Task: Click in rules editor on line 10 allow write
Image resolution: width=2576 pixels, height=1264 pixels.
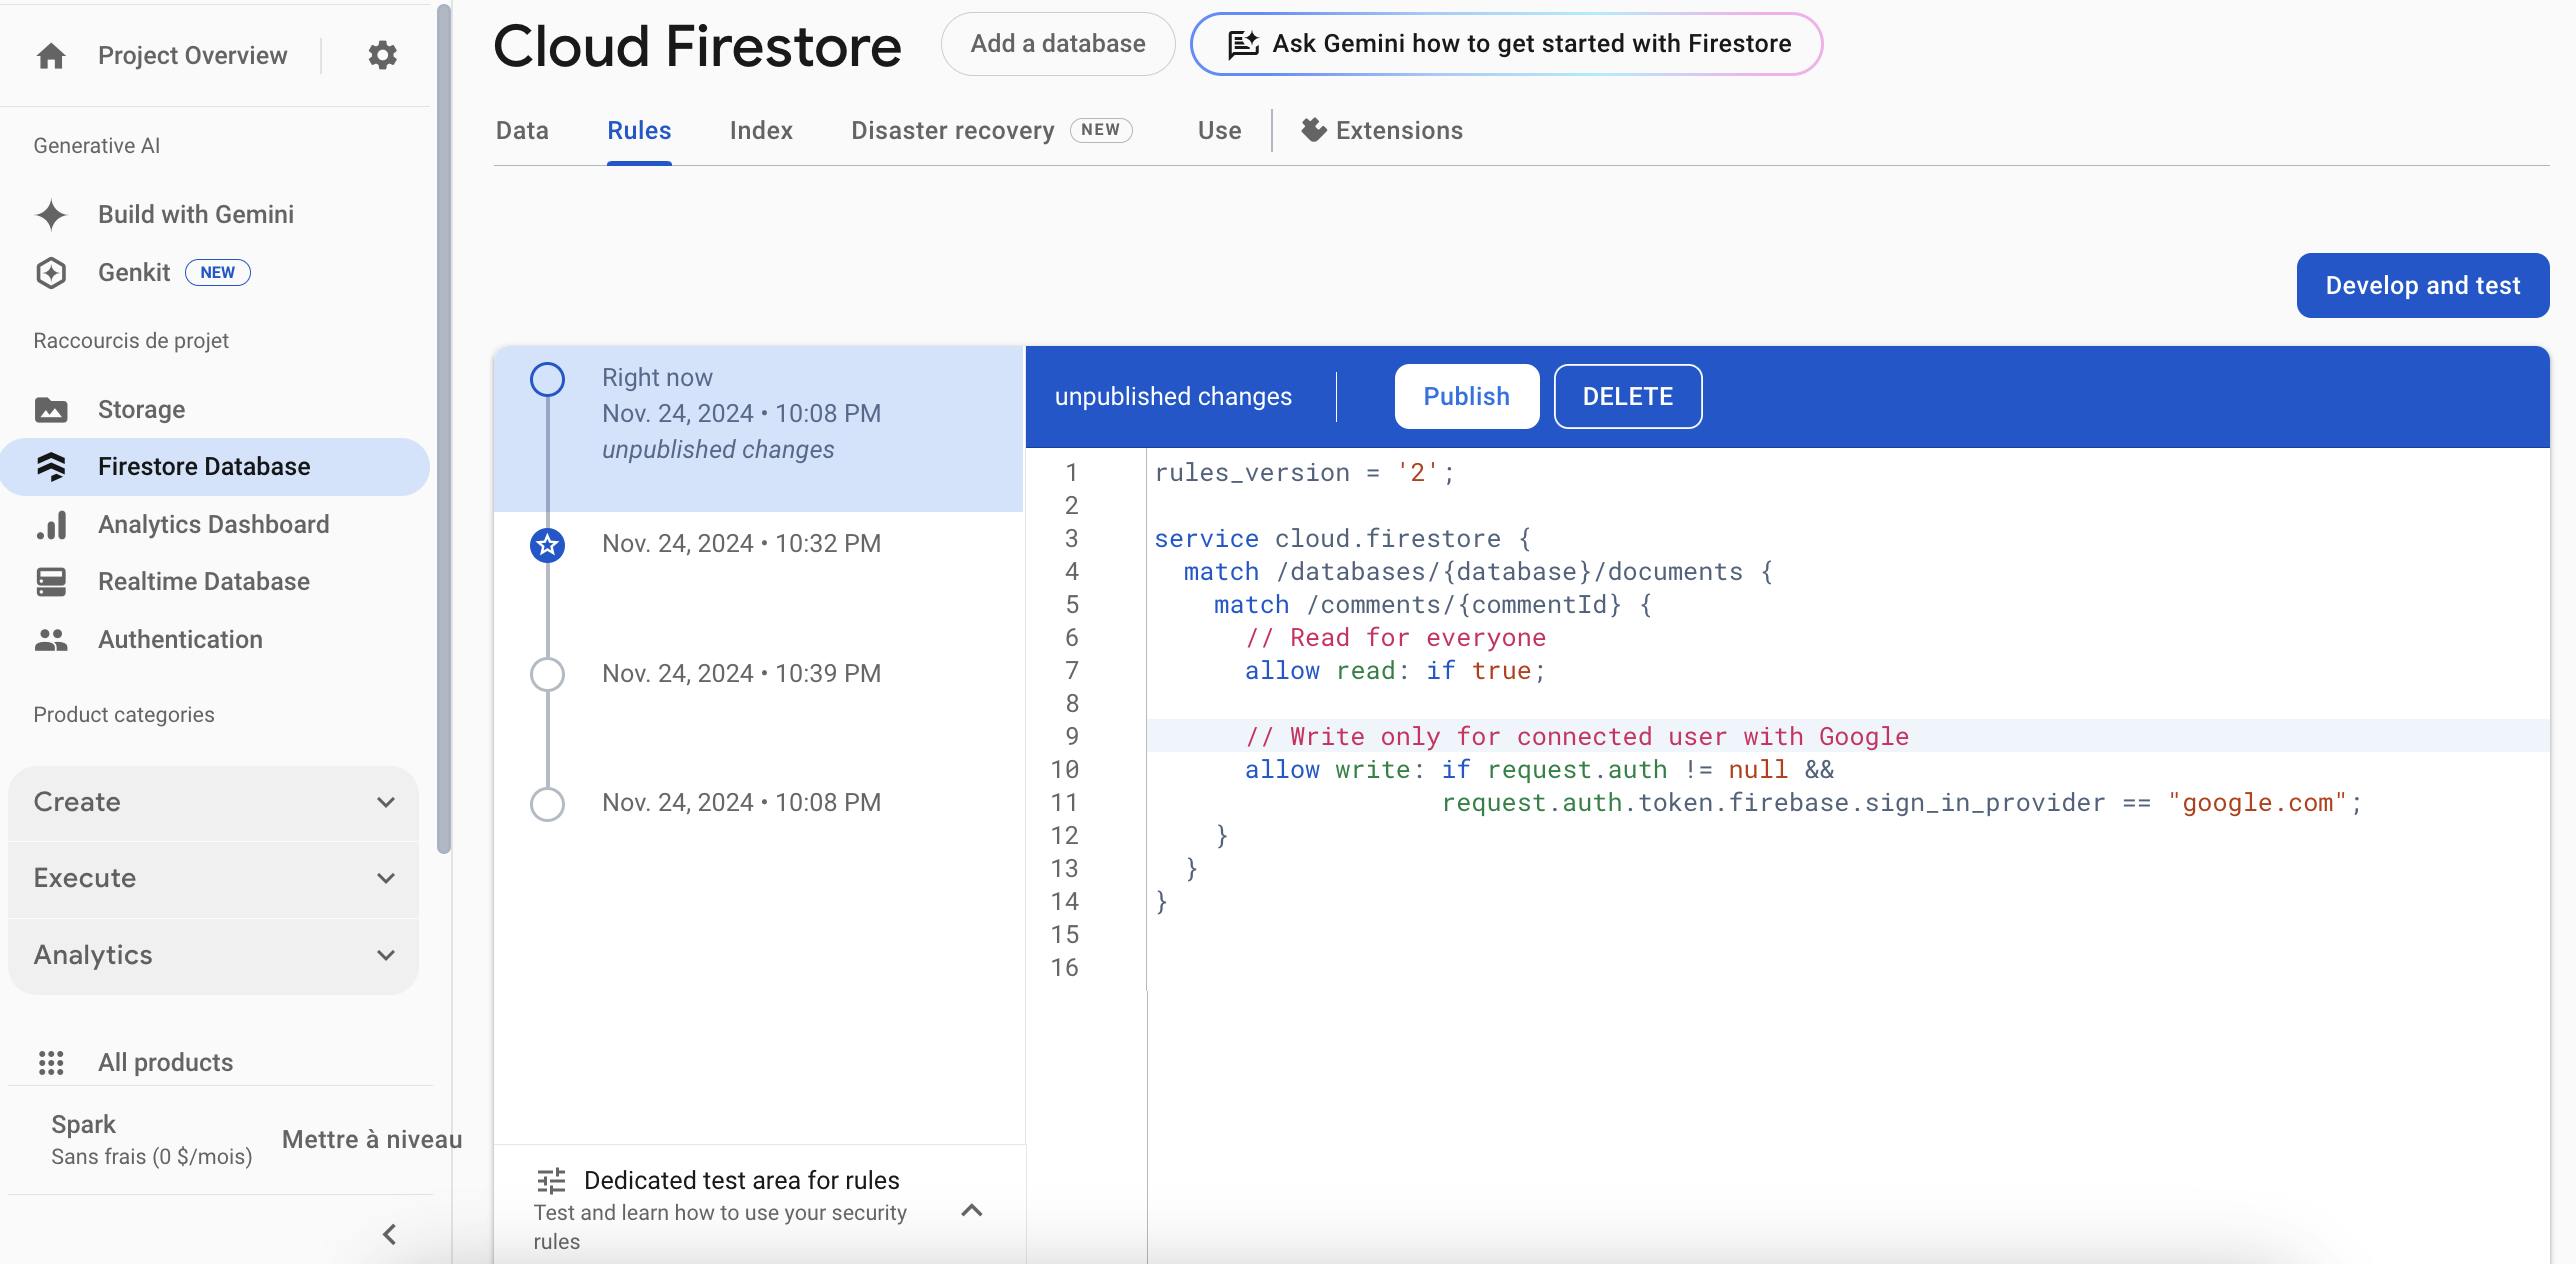Action: click(1539, 770)
